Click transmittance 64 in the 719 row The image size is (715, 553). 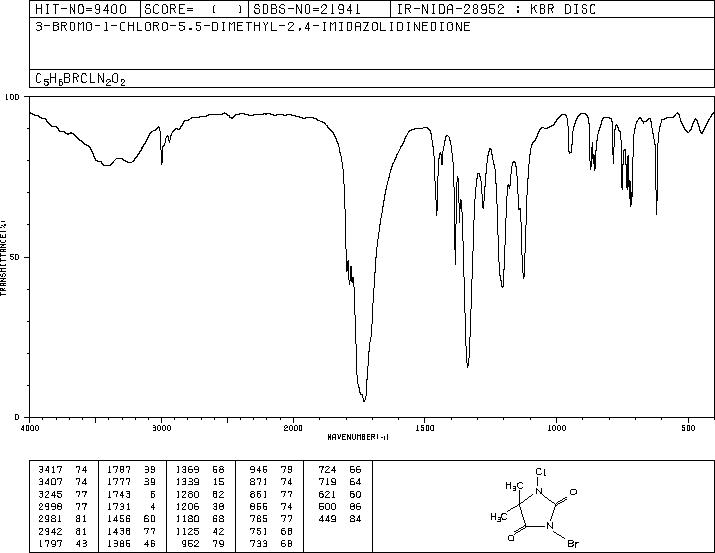click(355, 481)
